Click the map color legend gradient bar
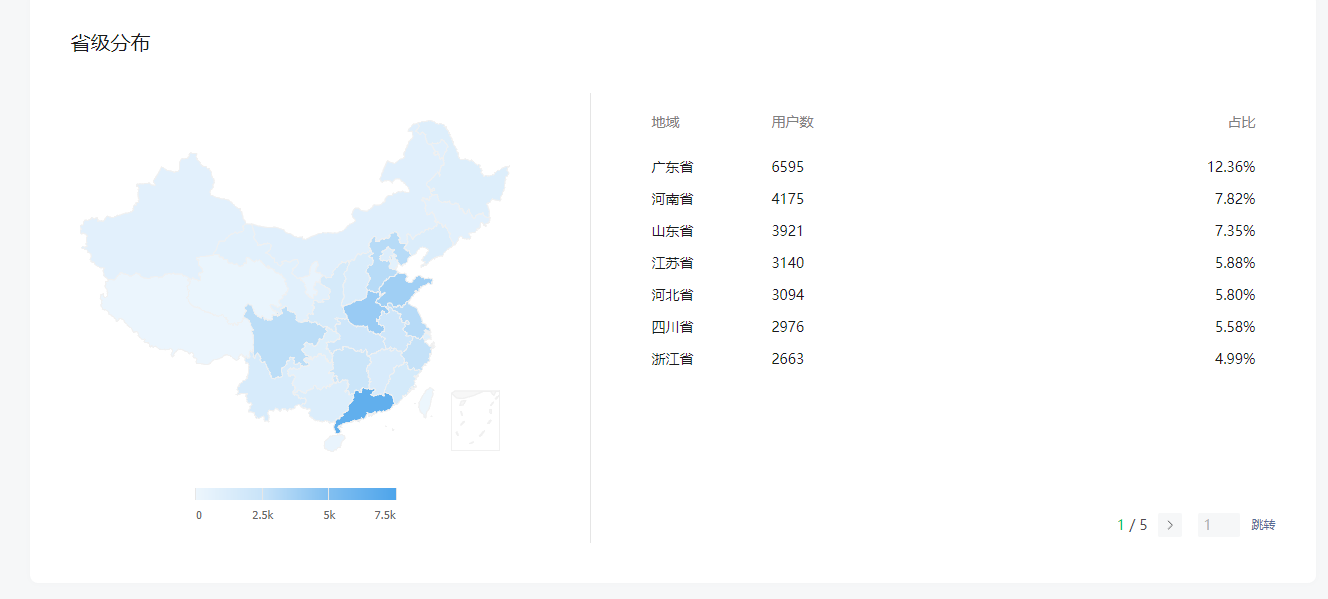1328x599 pixels. point(295,494)
